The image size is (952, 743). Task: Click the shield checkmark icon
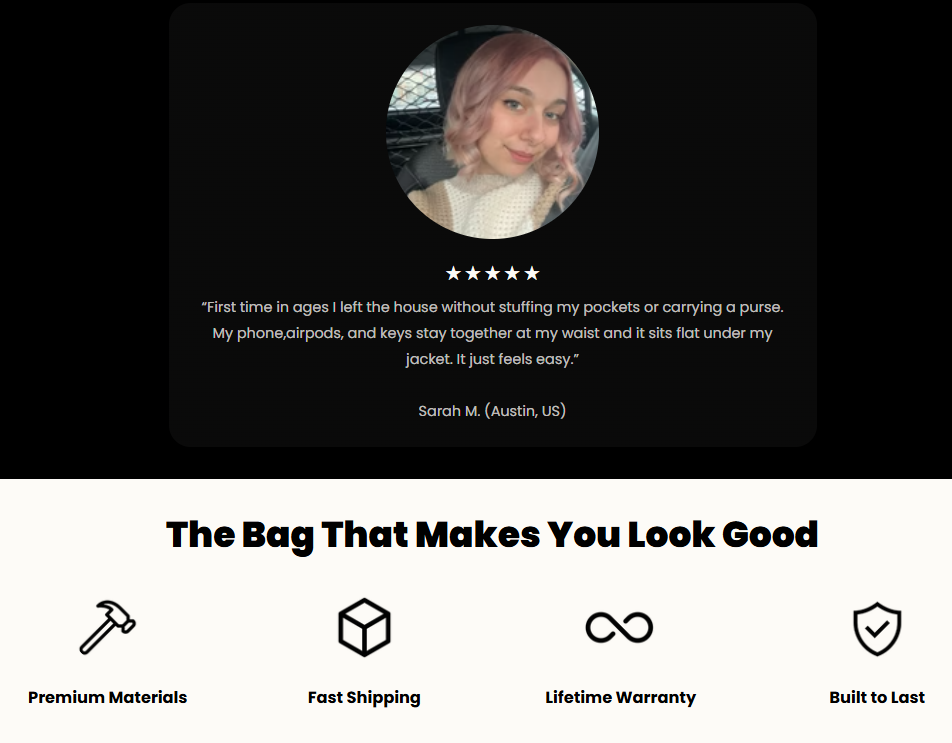click(x=877, y=628)
